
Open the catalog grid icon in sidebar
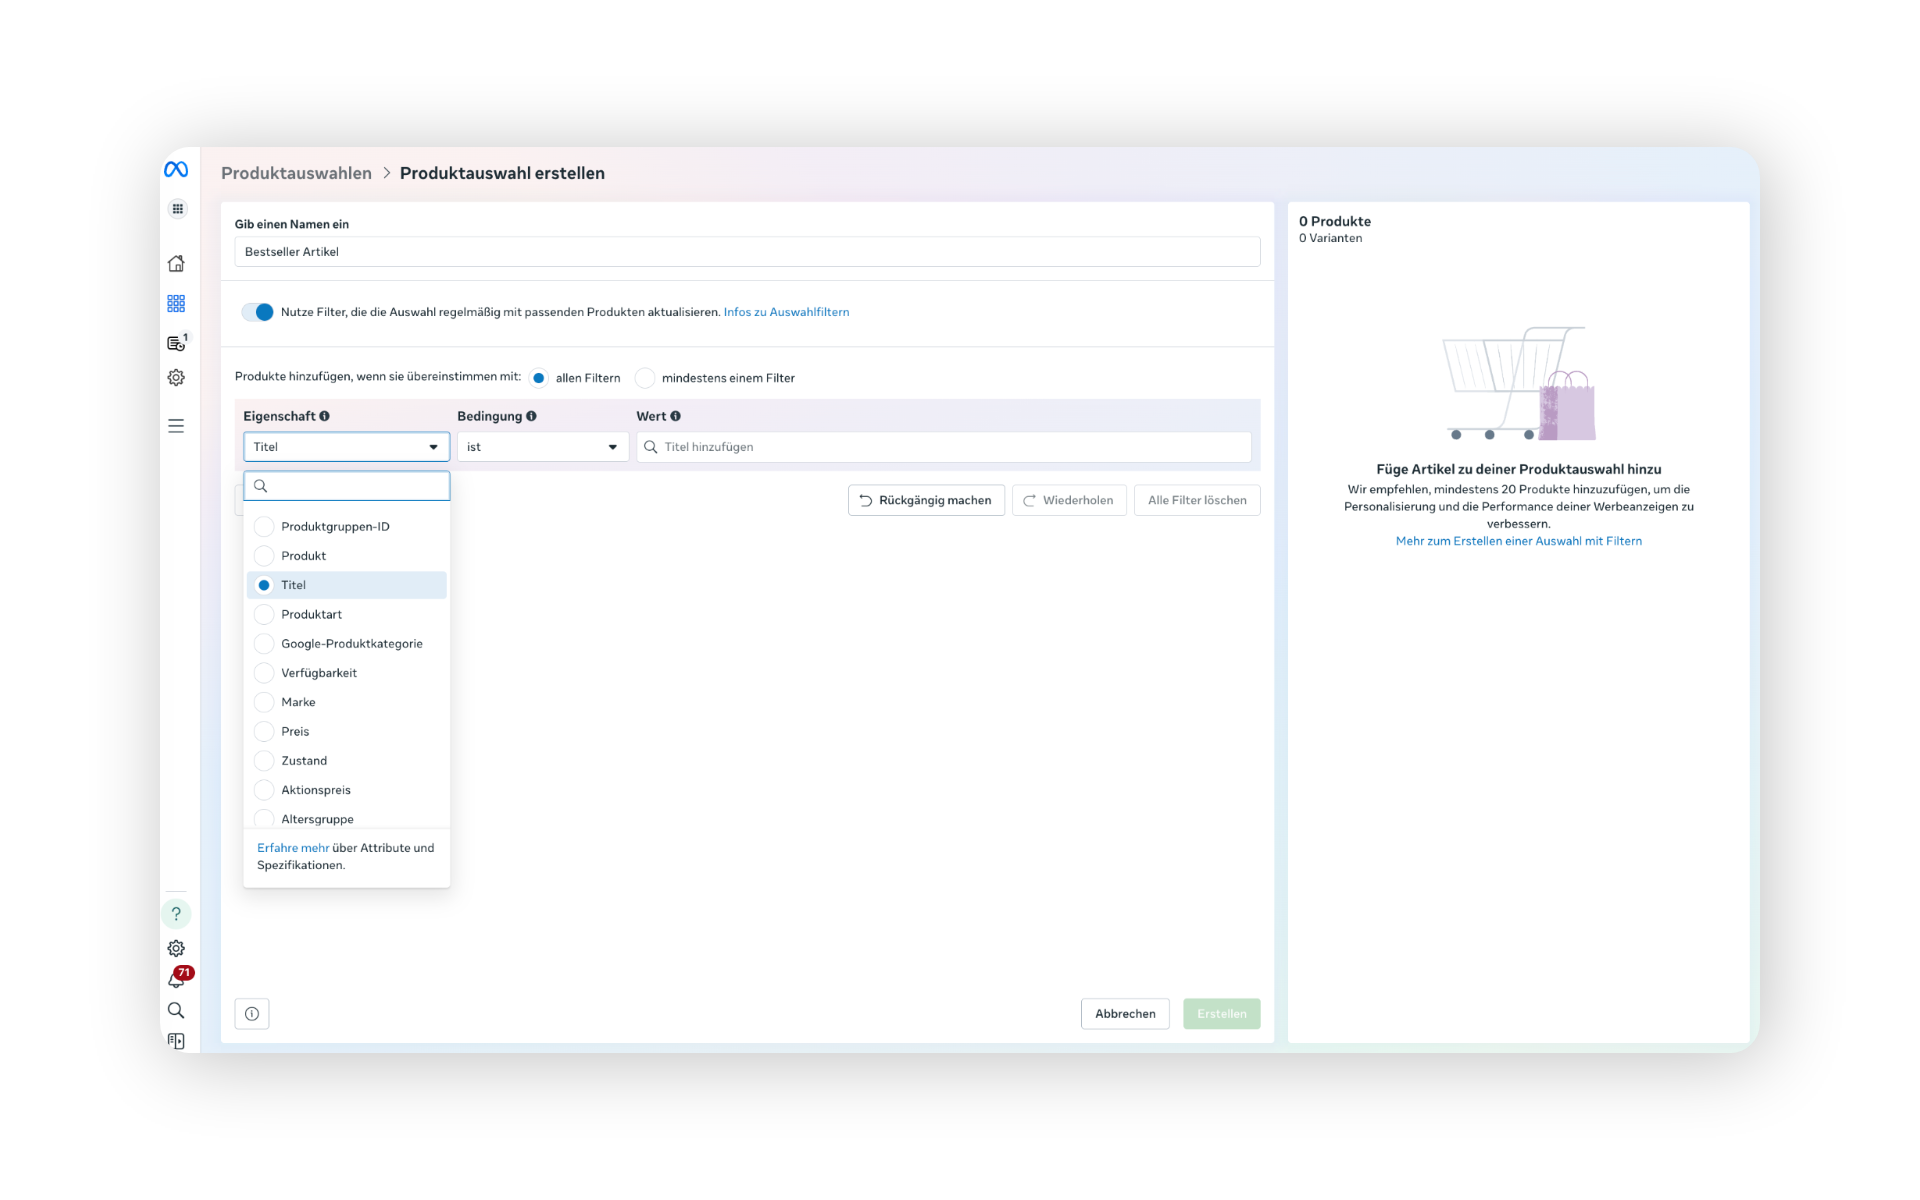[176, 303]
